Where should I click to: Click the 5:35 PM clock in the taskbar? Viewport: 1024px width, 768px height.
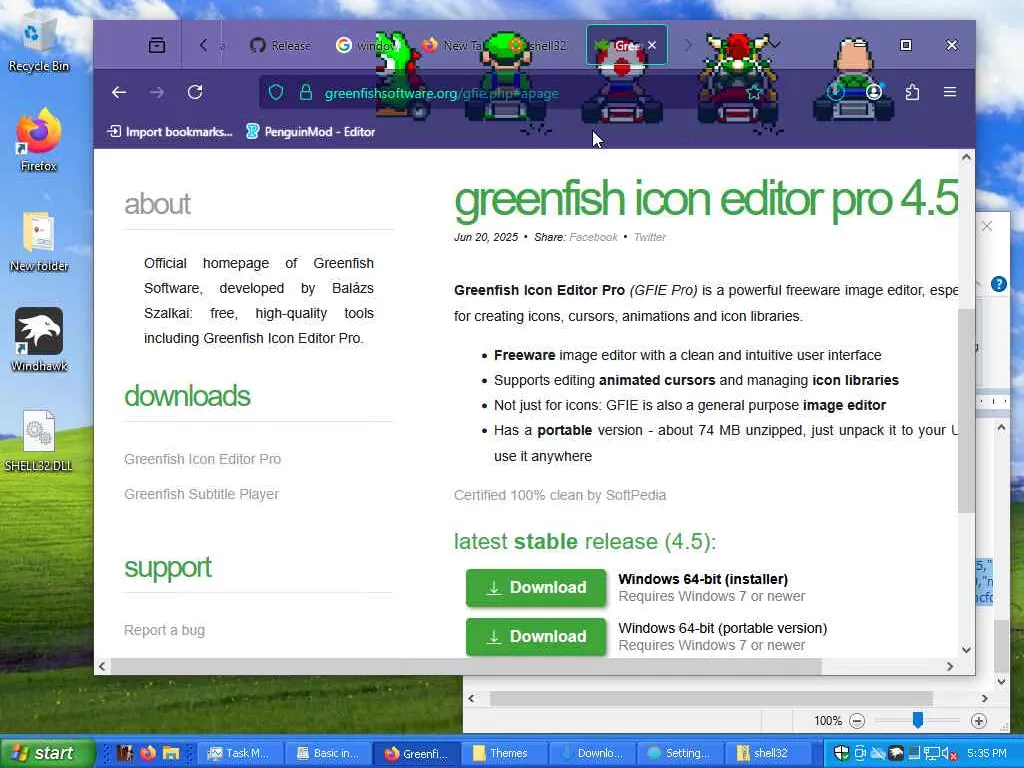tap(987, 753)
